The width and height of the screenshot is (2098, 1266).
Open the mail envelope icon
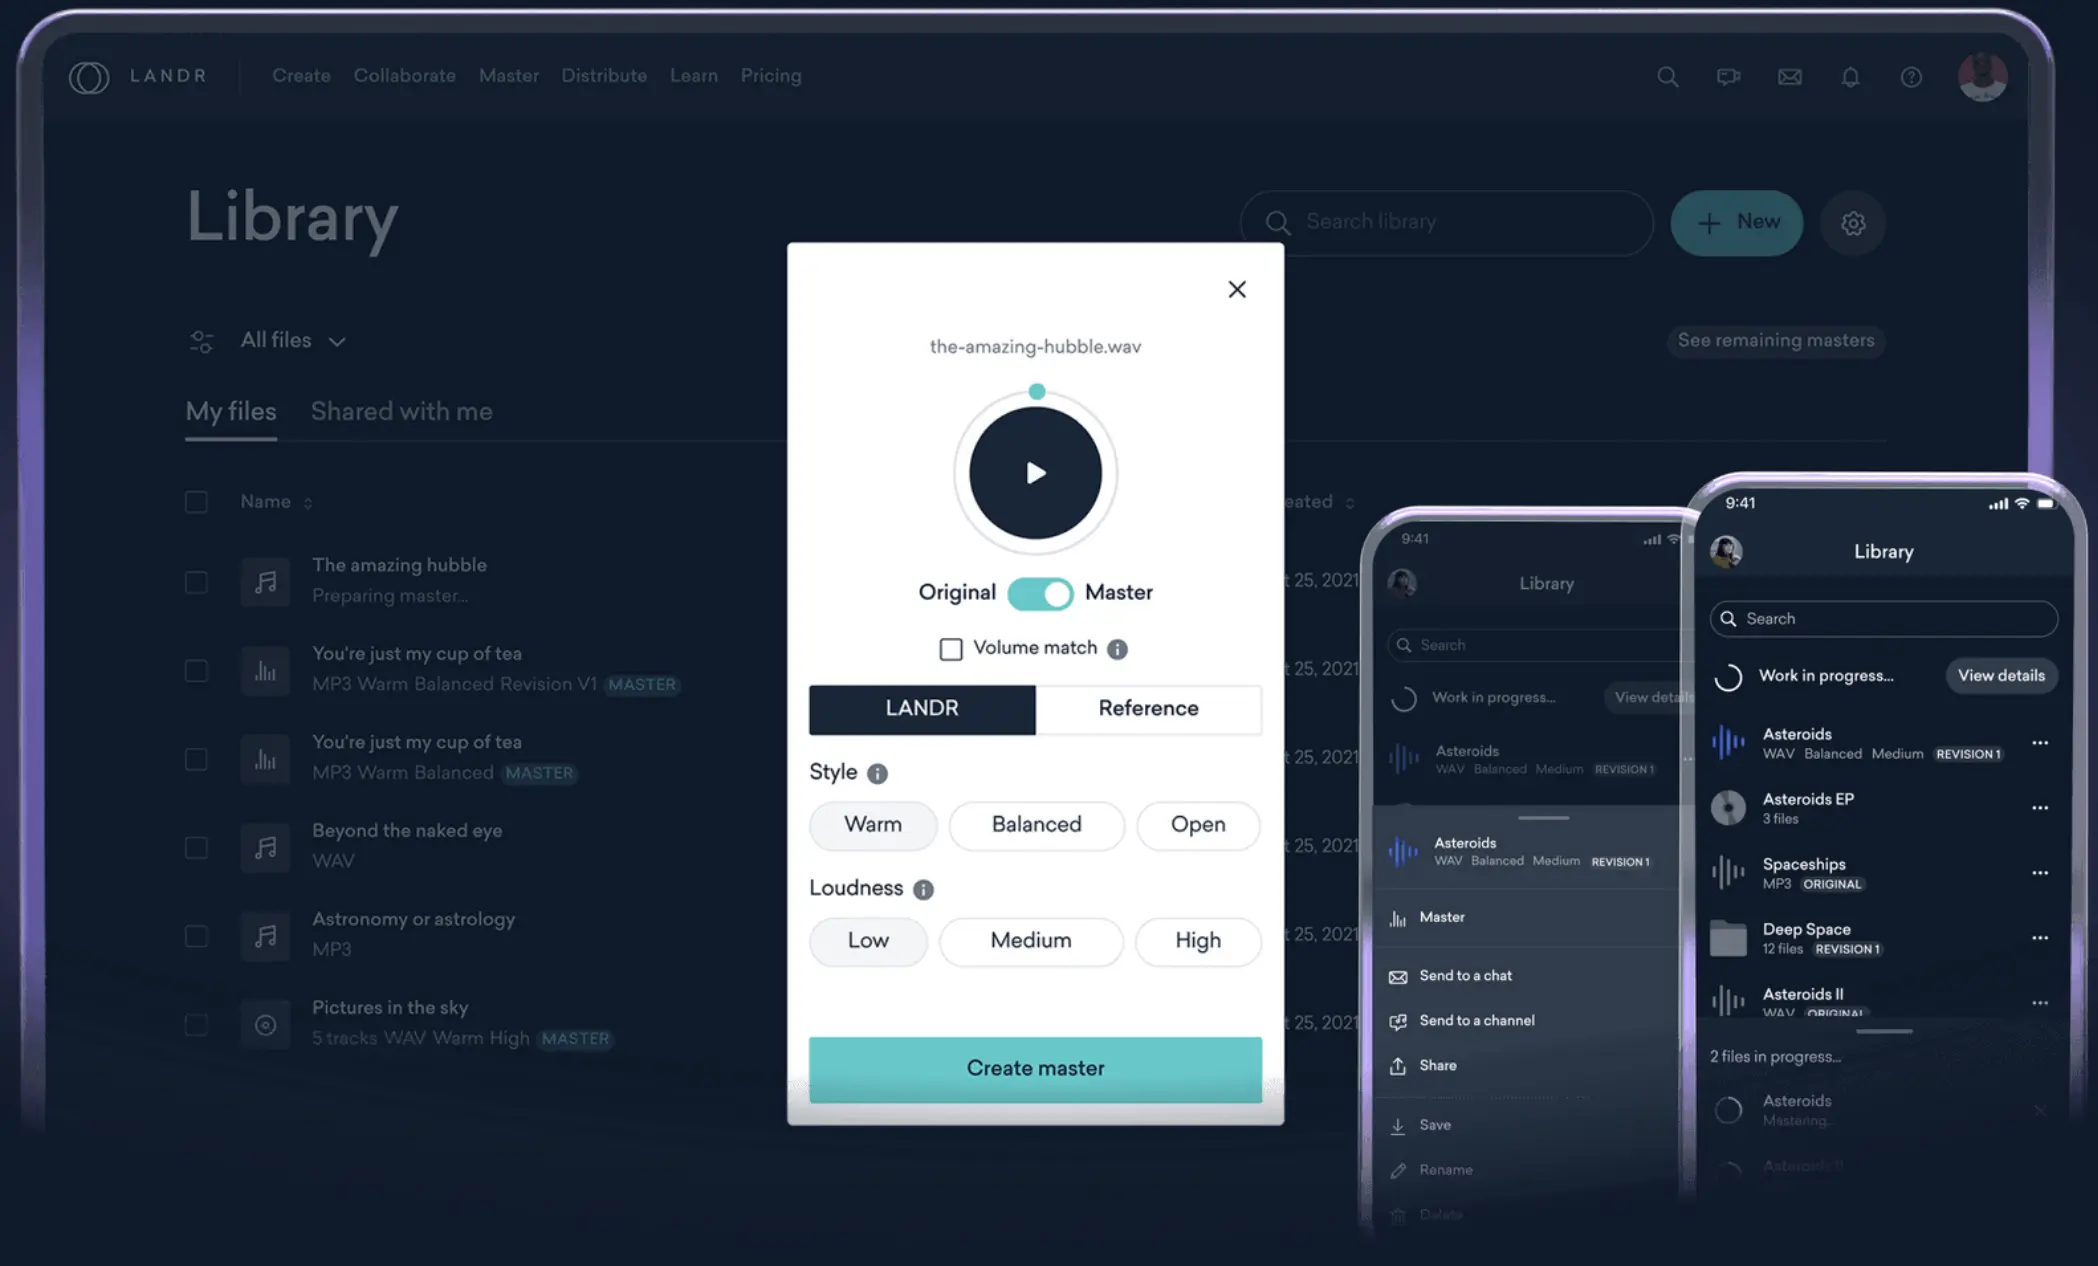click(x=1789, y=77)
